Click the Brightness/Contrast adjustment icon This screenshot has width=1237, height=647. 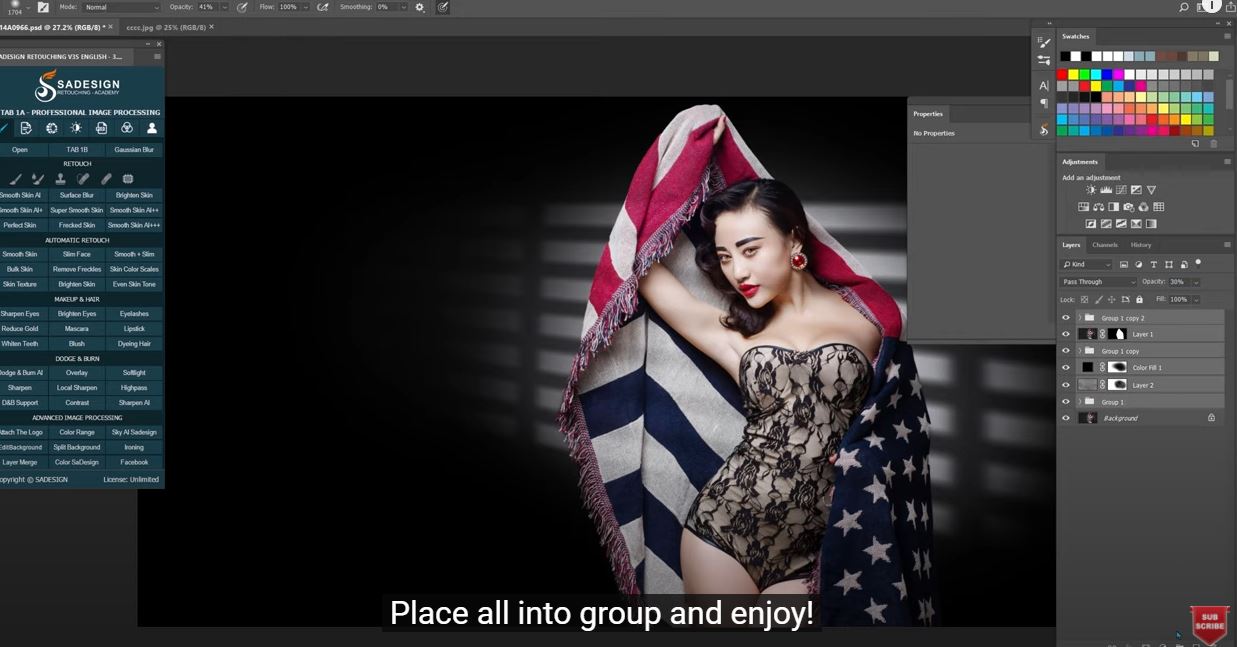click(1091, 190)
